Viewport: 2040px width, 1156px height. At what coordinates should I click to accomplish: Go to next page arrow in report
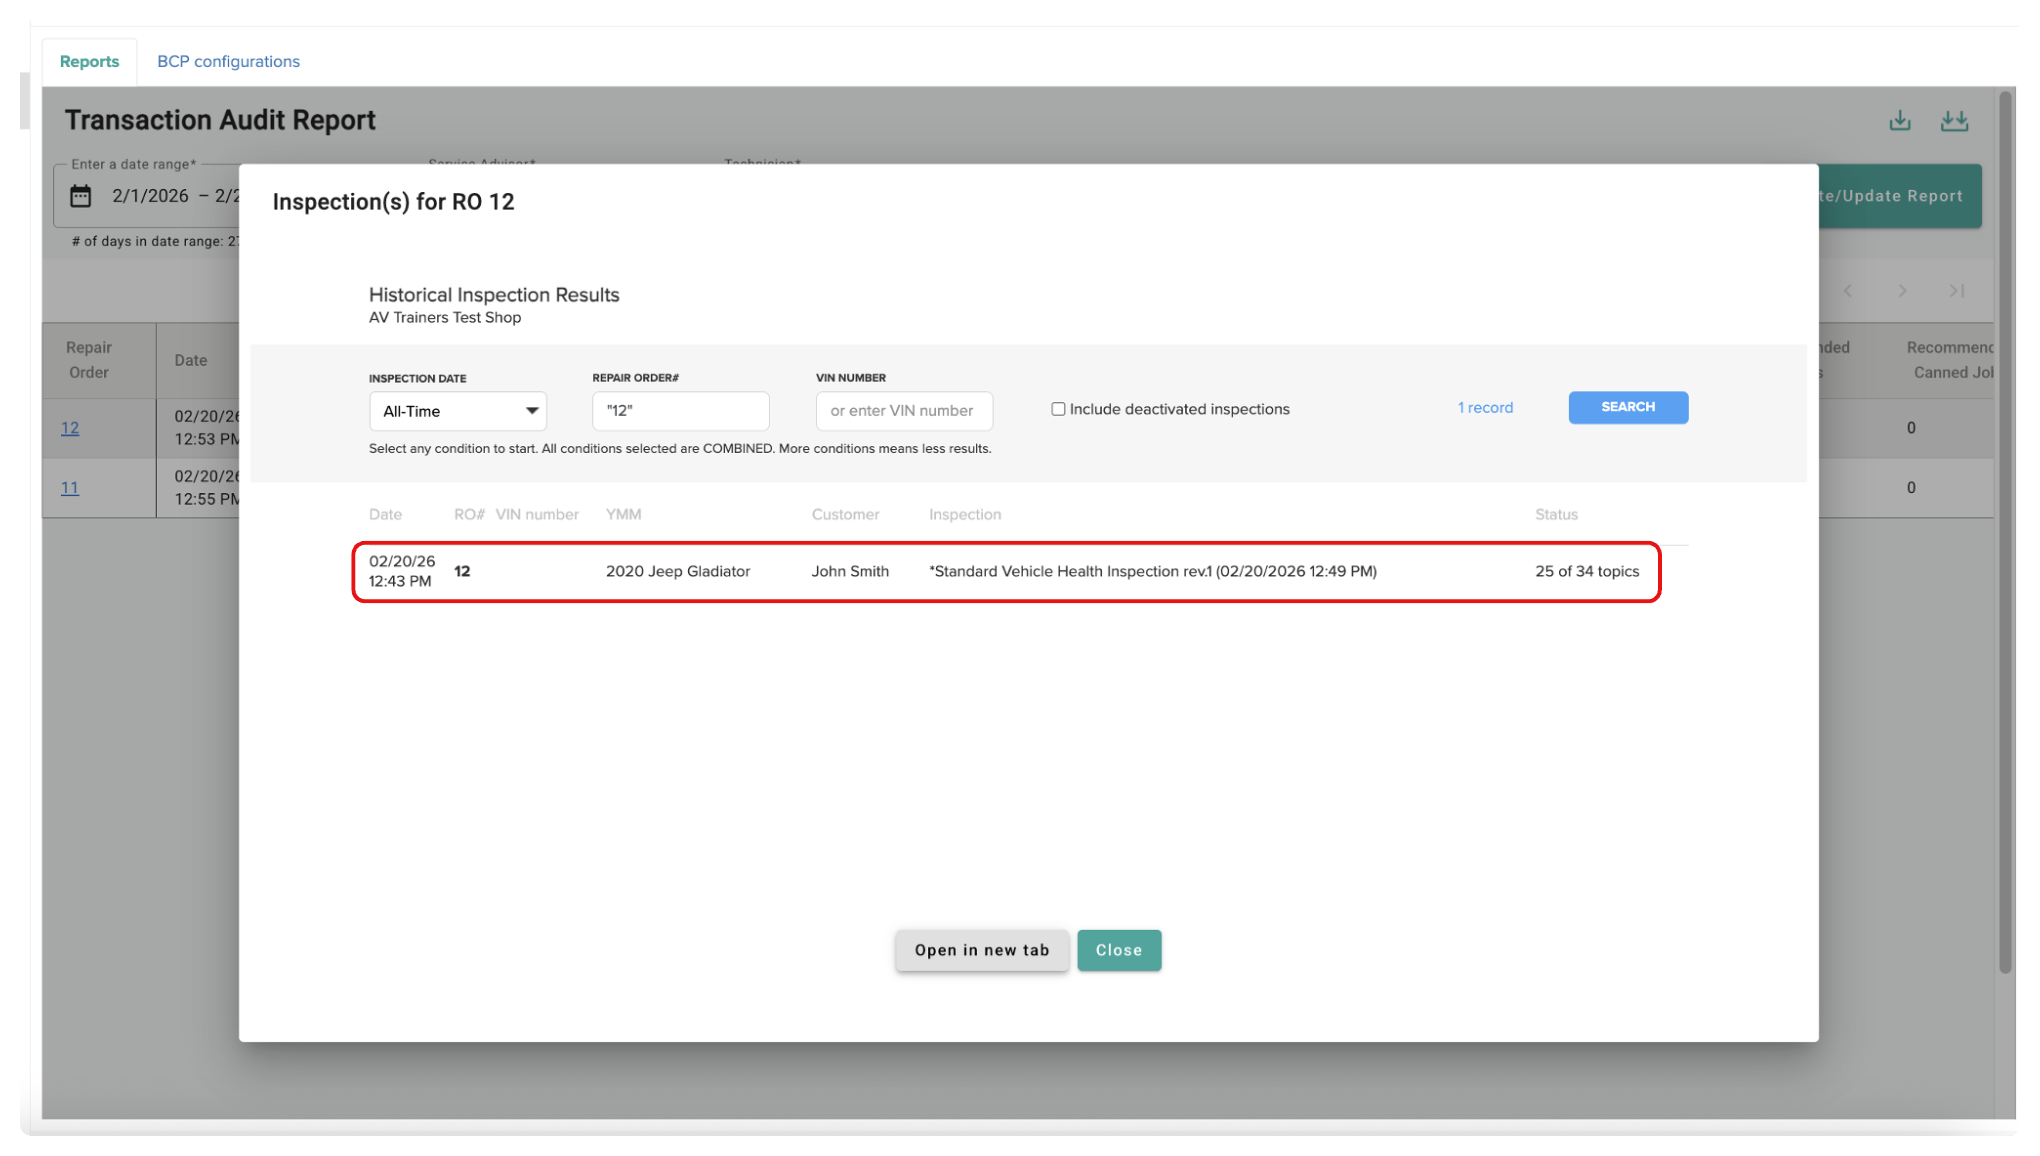pos(1902,291)
